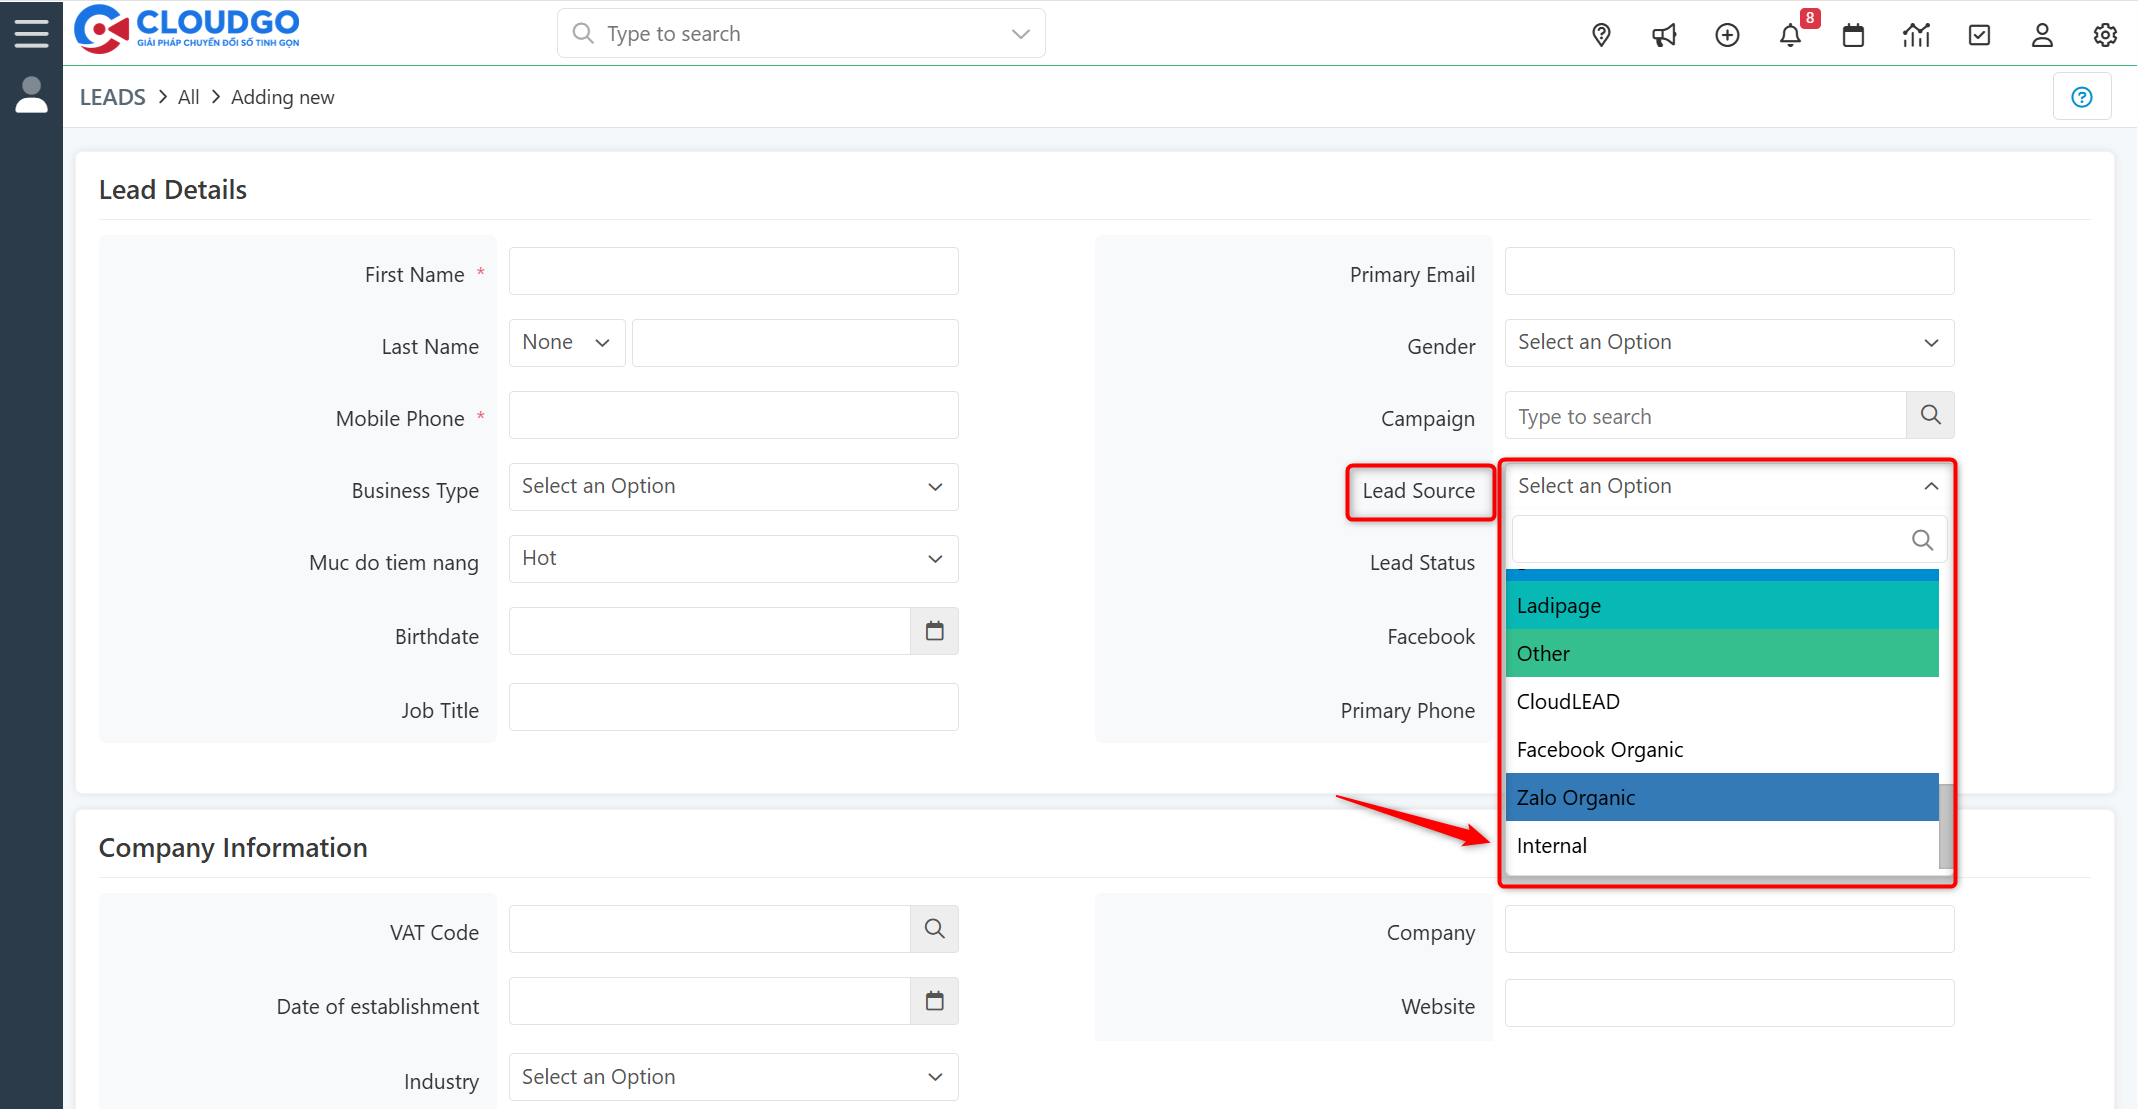Screen dimensions: 2138x1109
Task: Select Zalo Organic from lead source list
Action: click(x=1721, y=797)
